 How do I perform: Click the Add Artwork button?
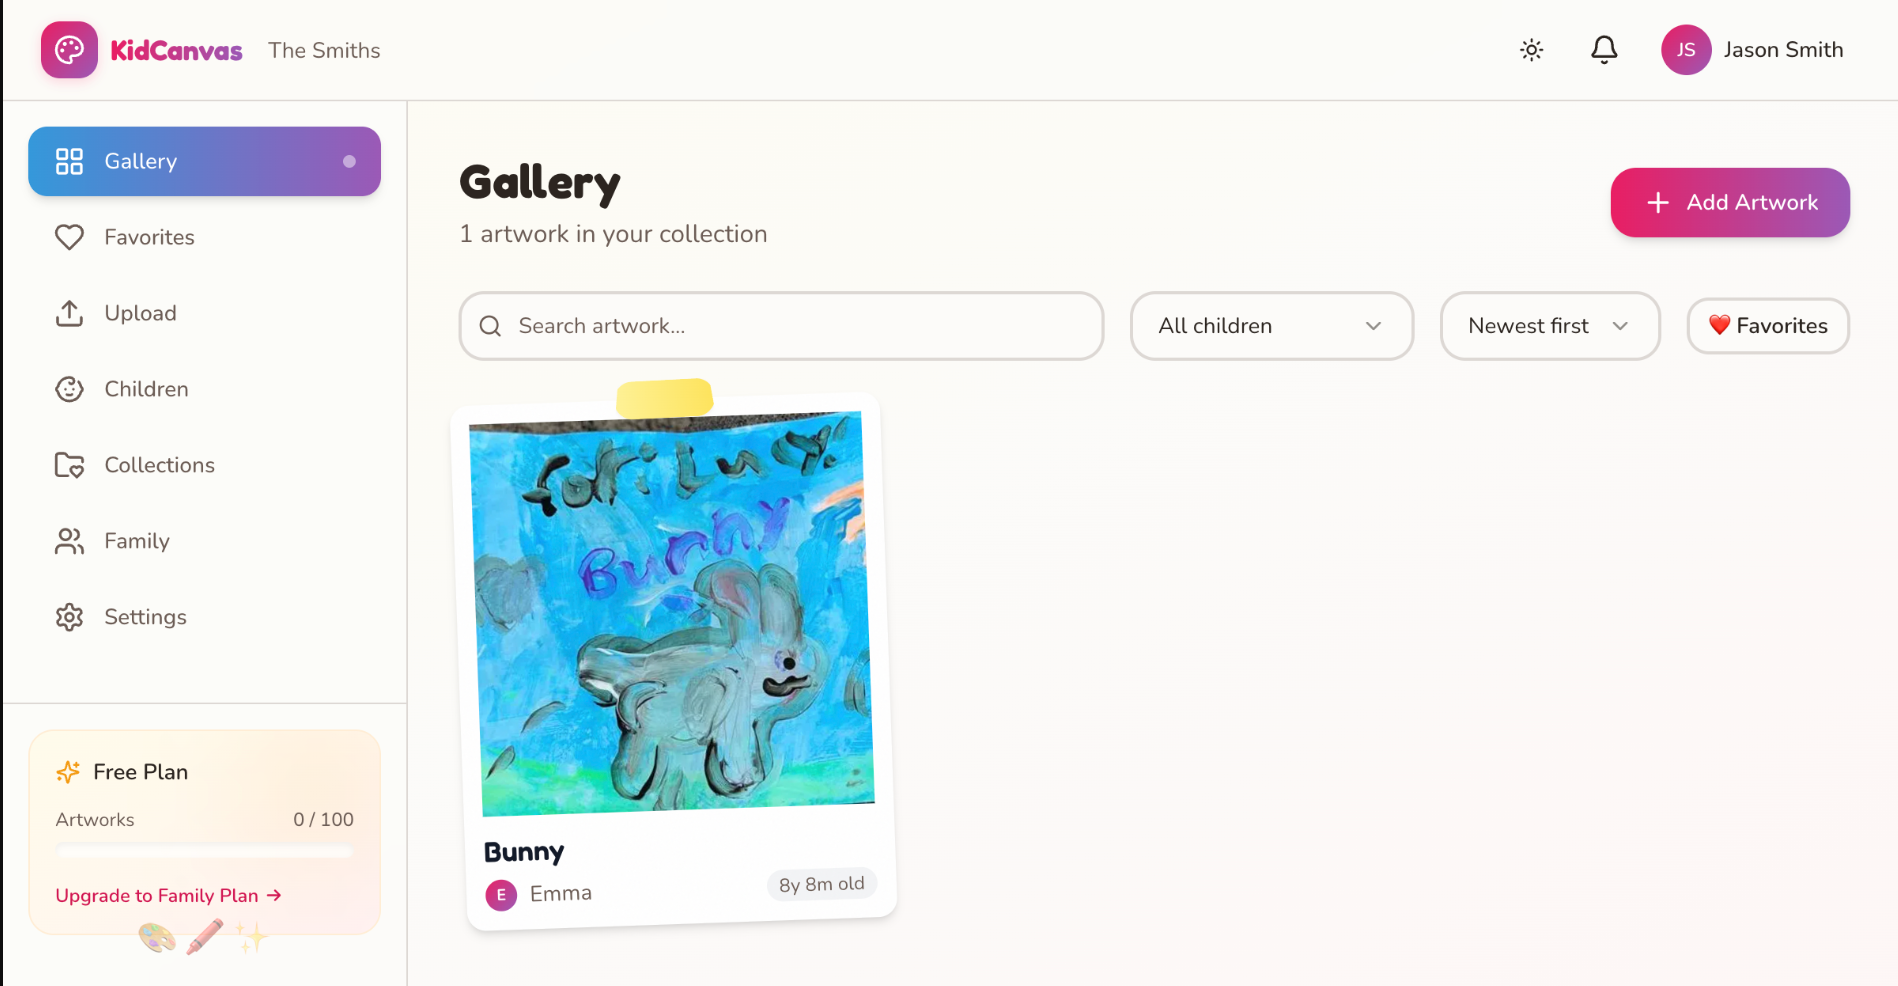(1729, 202)
